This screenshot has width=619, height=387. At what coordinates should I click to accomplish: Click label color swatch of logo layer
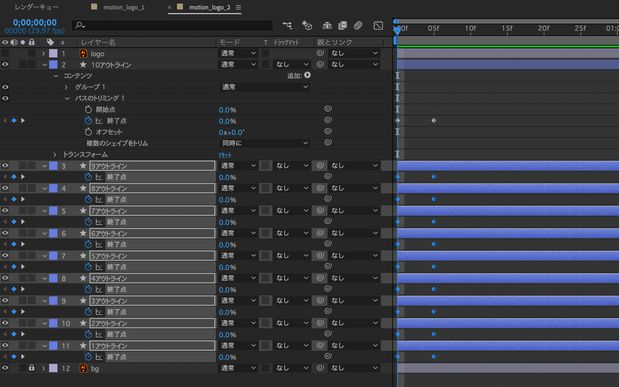(53, 53)
